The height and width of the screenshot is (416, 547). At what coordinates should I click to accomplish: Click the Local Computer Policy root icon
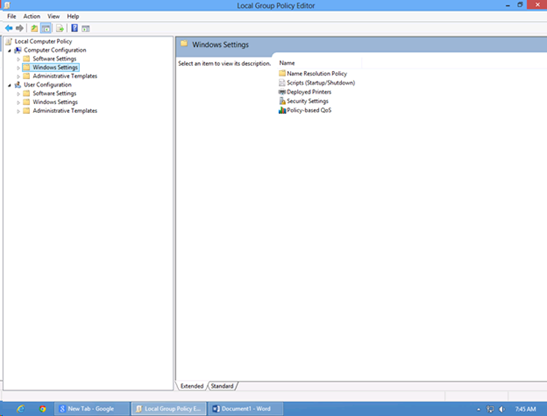click(x=9, y=42)
